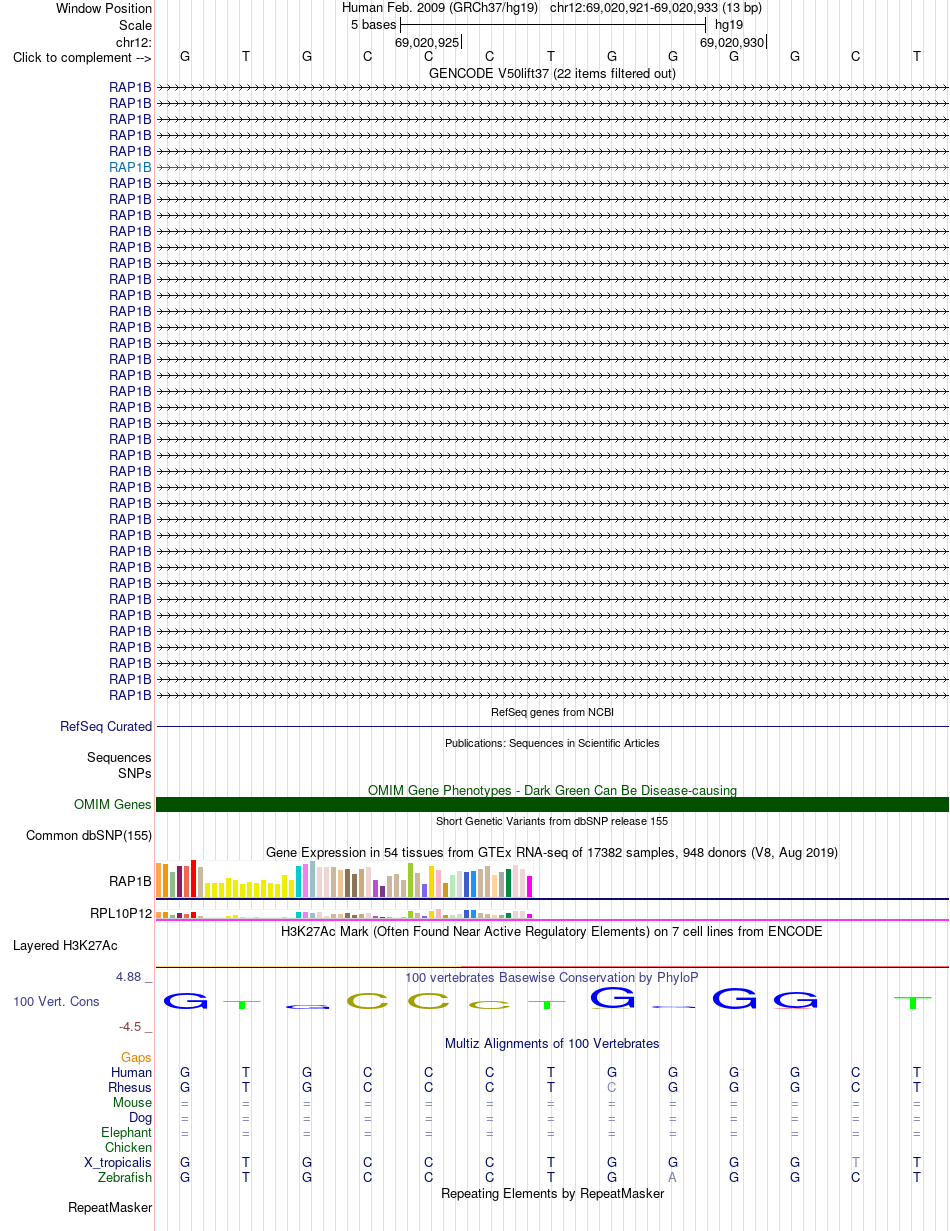Viewport: 950px width, 1231px height.
Task: Open the GTEx 'Gene Expression in 54 tissues' title
Action: tap(552, 852)
